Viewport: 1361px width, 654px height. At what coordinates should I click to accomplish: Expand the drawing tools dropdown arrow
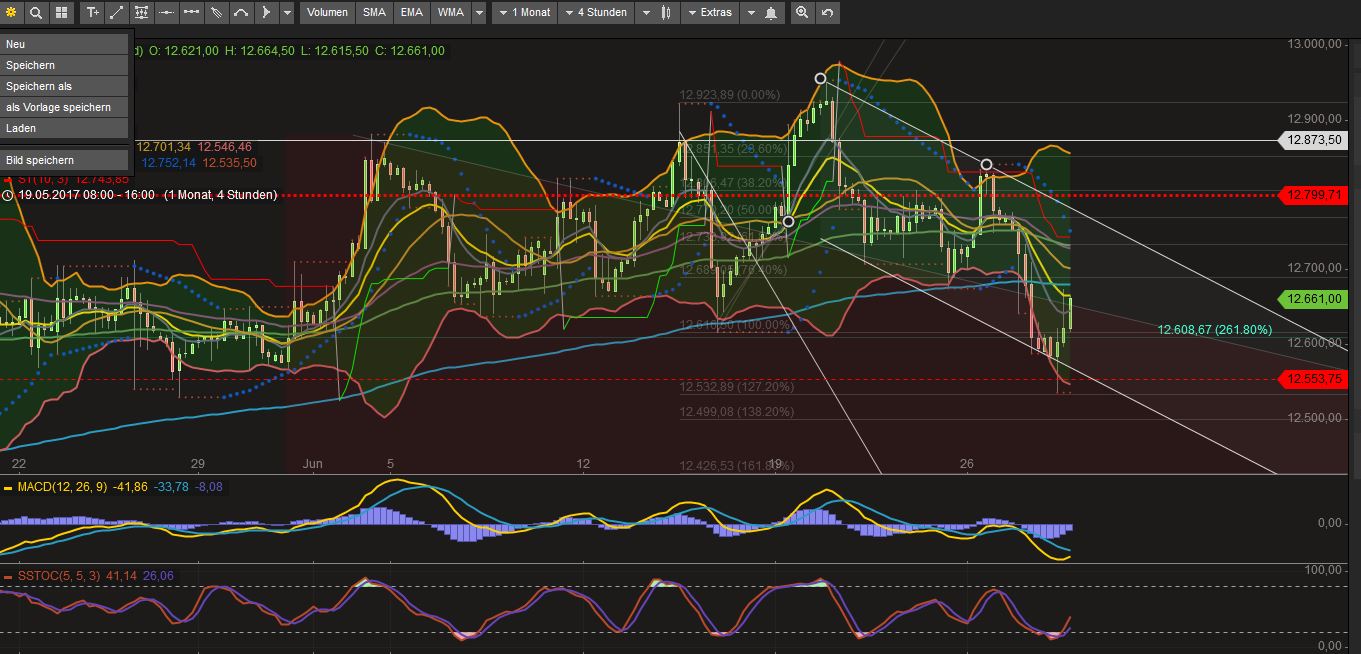(x=288, y=13)
